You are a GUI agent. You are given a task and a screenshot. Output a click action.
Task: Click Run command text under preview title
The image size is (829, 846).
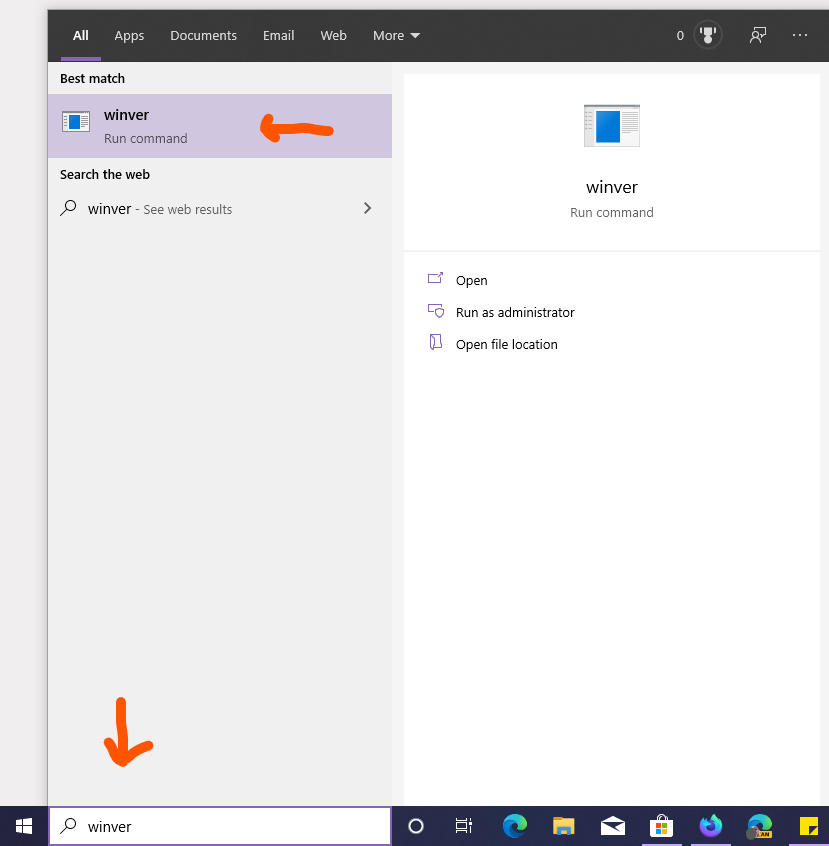(x=611, y=213)
